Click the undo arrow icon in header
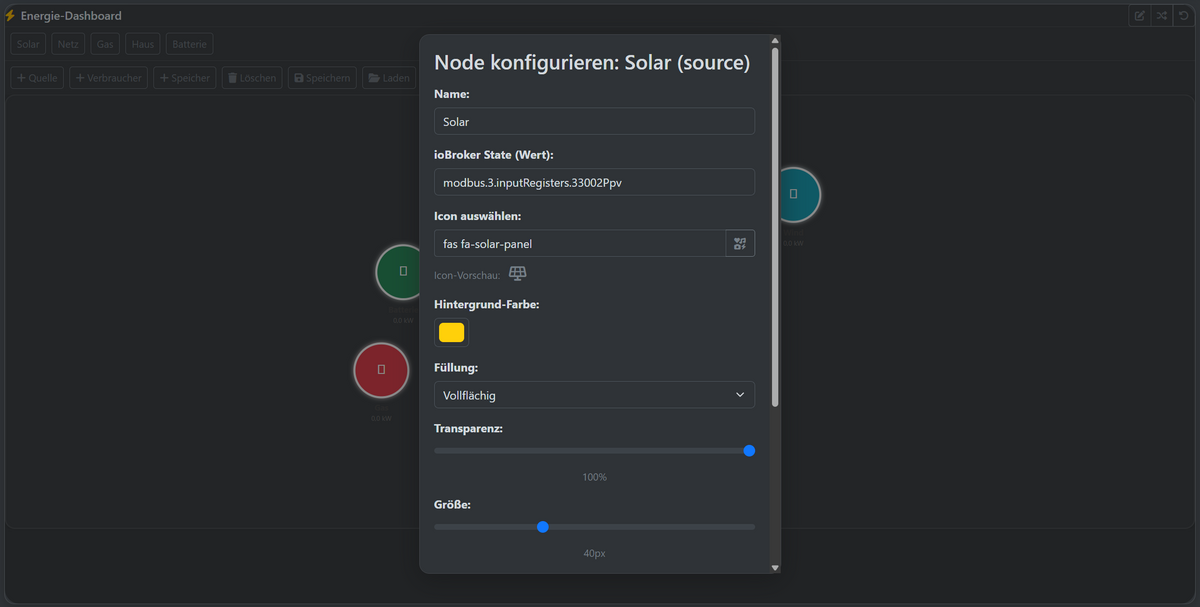 tap(1184, 16)
